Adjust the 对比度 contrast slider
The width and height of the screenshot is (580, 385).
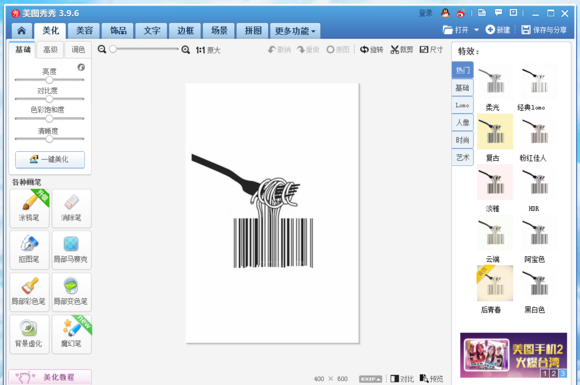49,99
